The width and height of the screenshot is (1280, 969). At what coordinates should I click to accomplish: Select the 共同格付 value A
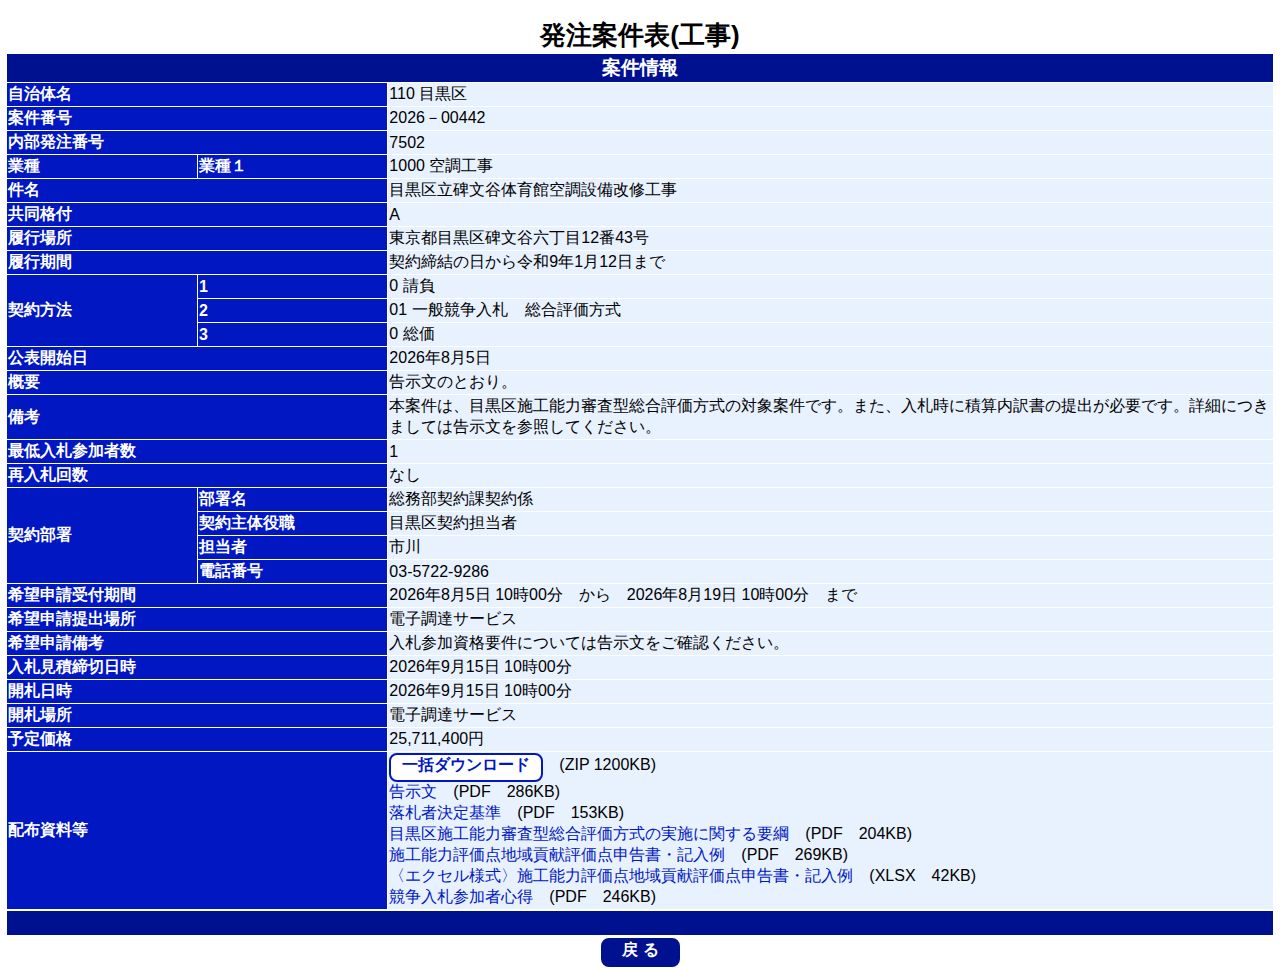tap(395, 214)
